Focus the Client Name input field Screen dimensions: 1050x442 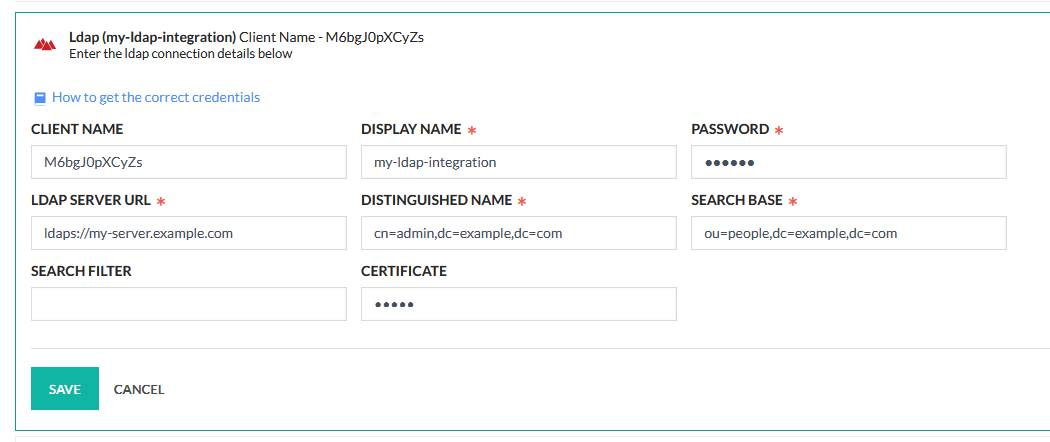tap(189, 162)
